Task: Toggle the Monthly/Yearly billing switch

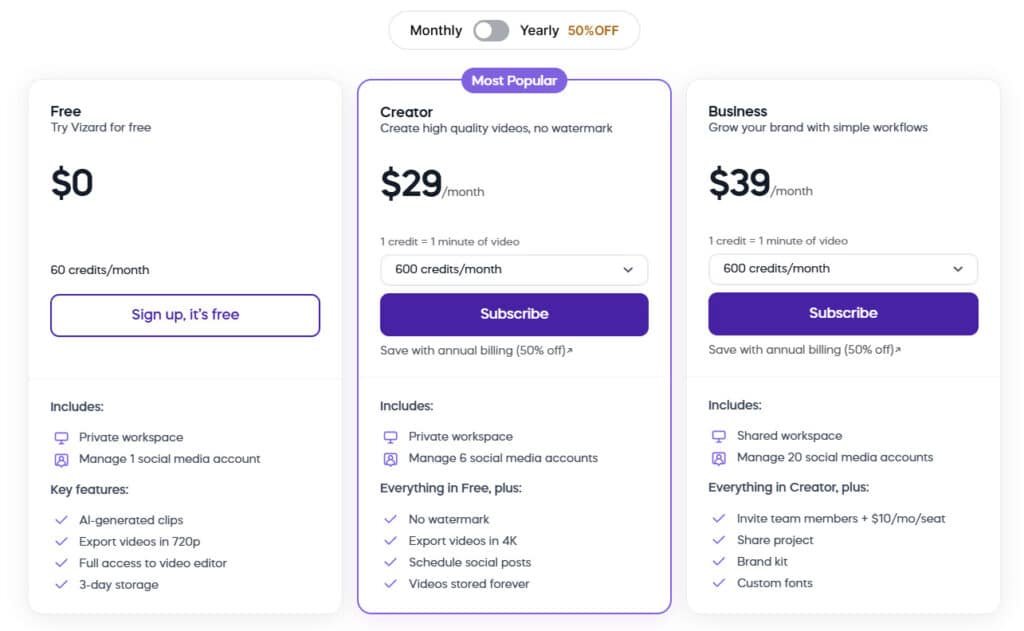Action: tap(491, 31)
